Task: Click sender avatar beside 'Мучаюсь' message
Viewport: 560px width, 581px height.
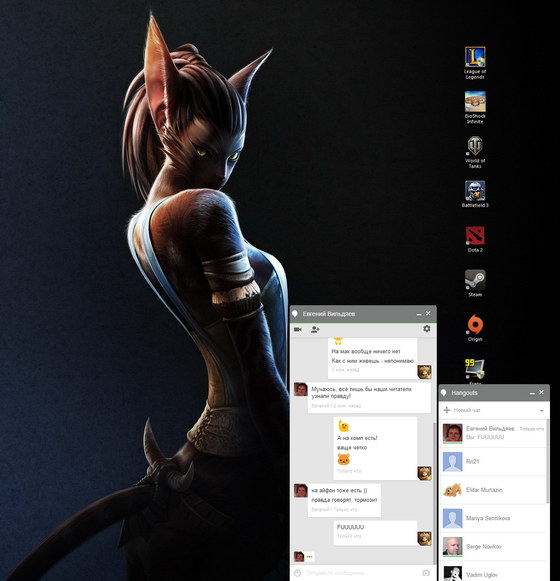Action: pyautogui.click(x=301, y=389)
